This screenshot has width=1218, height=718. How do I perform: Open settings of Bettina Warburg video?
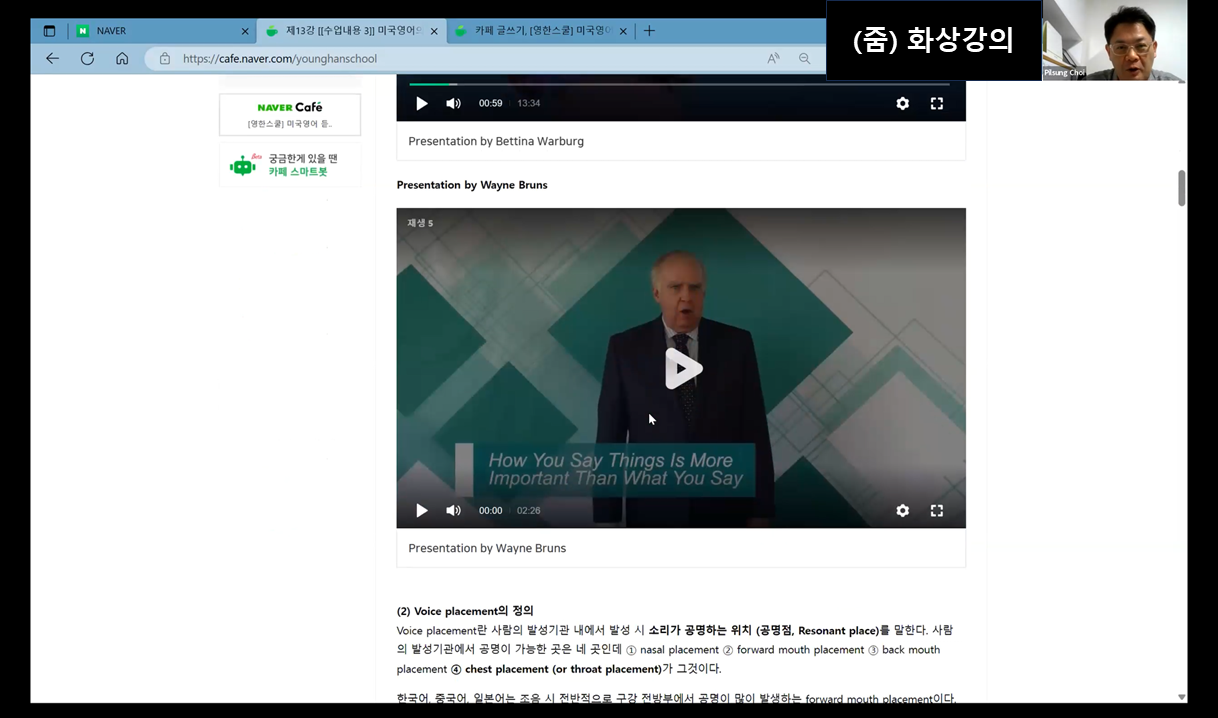902,103
